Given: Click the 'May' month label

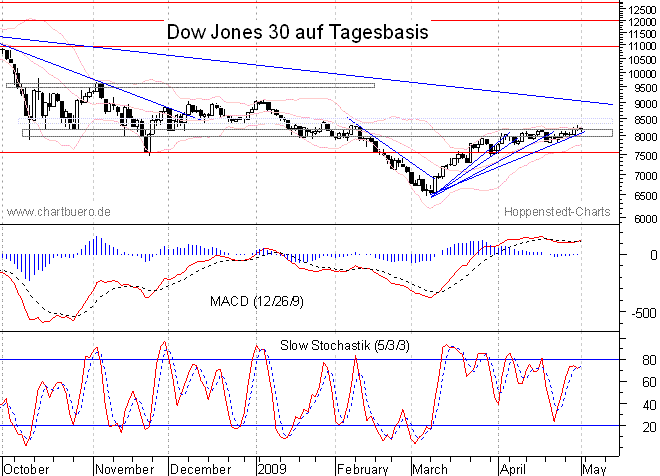Looking at the screenshot, I should click(594, 469).
